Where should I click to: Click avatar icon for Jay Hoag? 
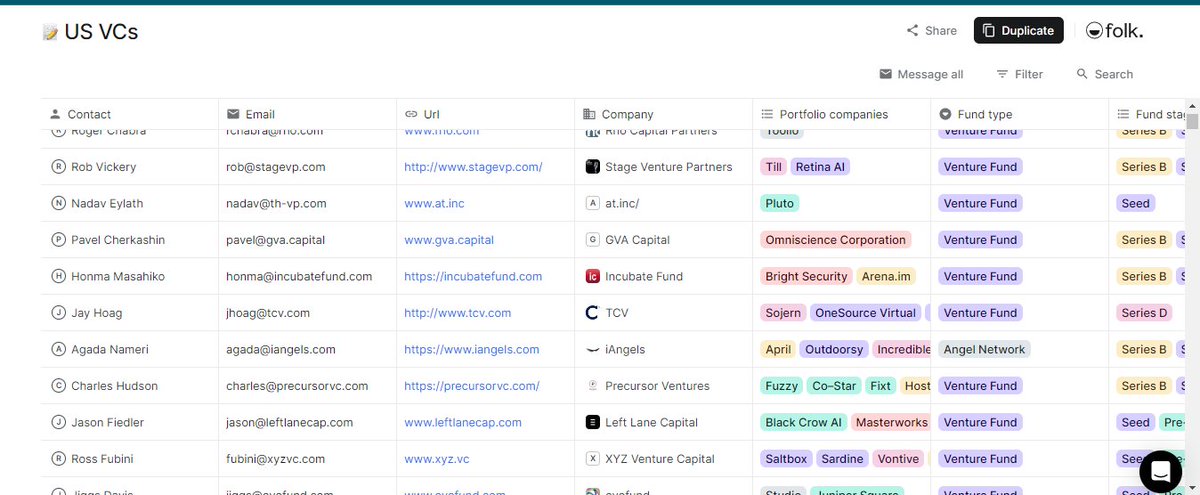57,313
